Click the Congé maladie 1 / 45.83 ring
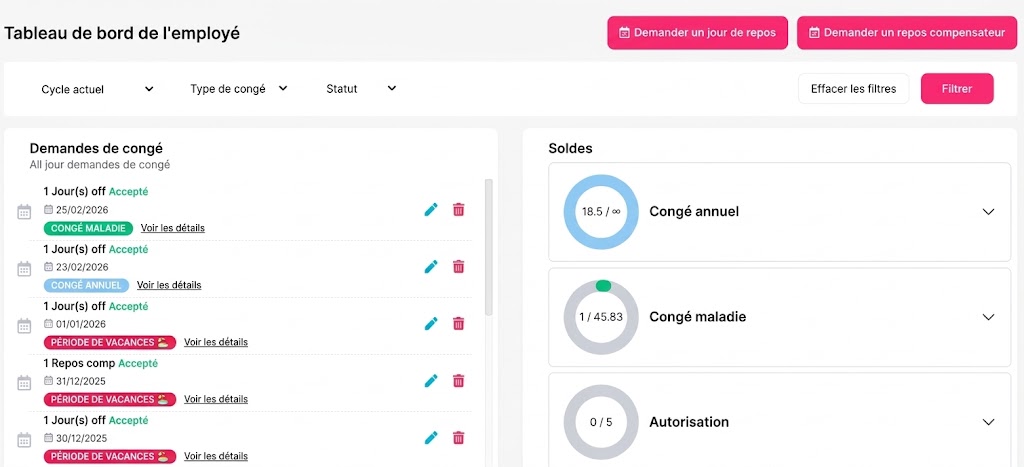 coord(601,317)
